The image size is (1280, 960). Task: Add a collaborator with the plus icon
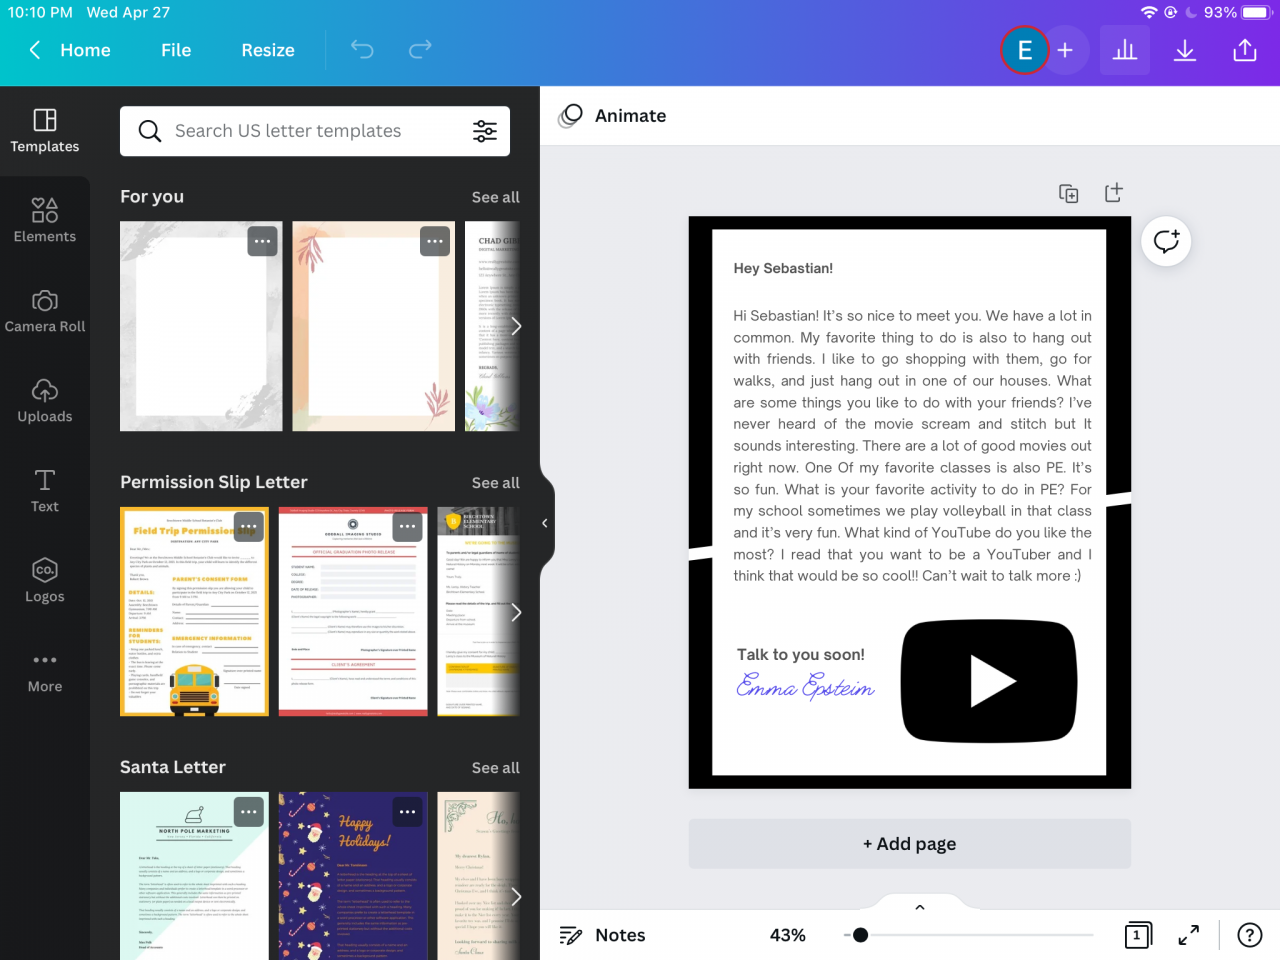1065,50
